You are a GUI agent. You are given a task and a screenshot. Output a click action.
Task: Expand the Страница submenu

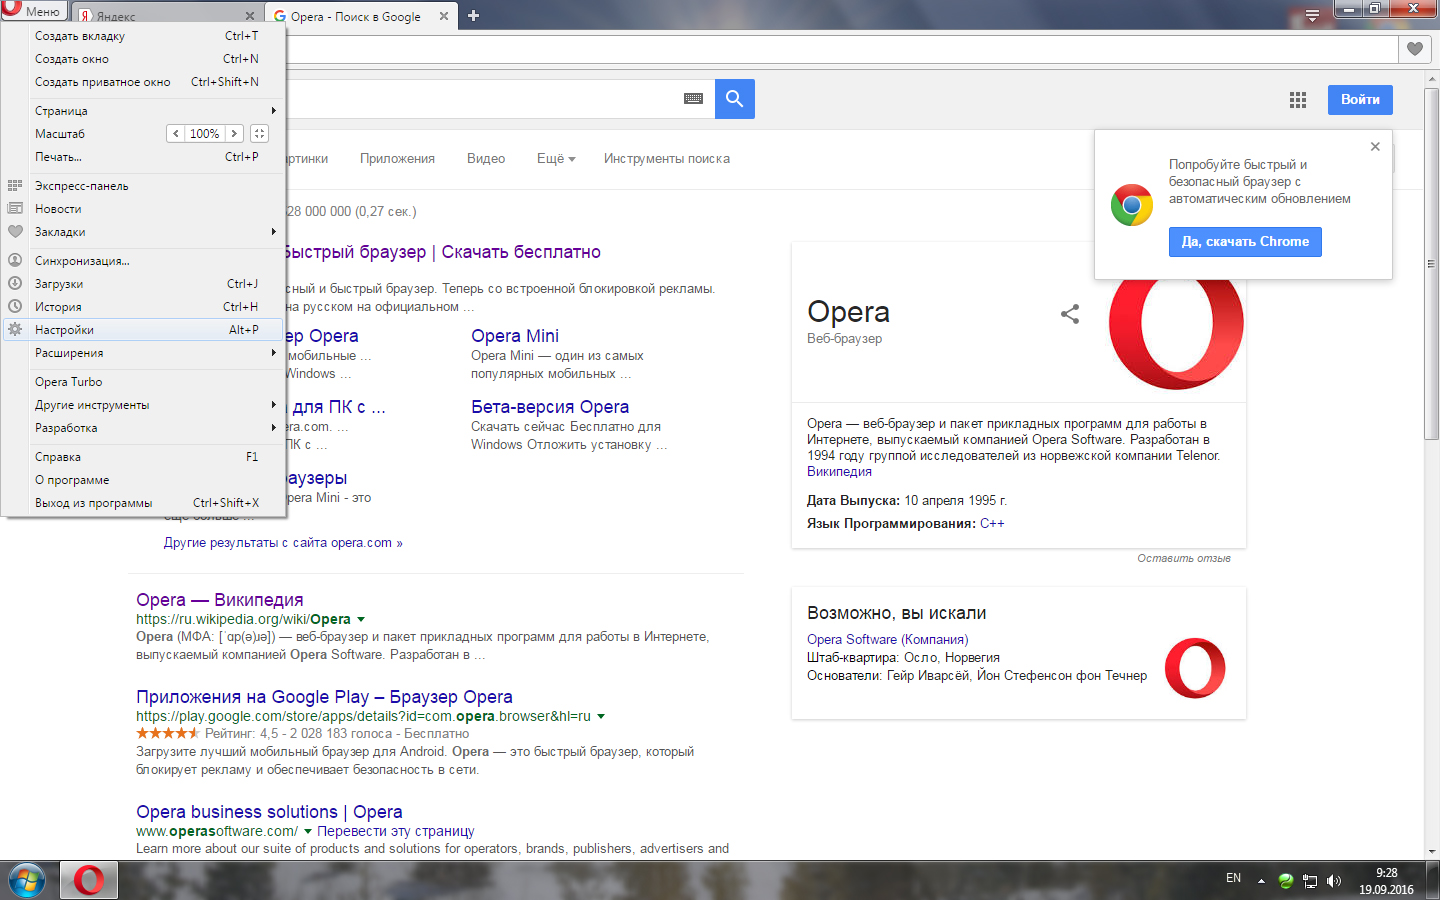[x=144, y=111]
